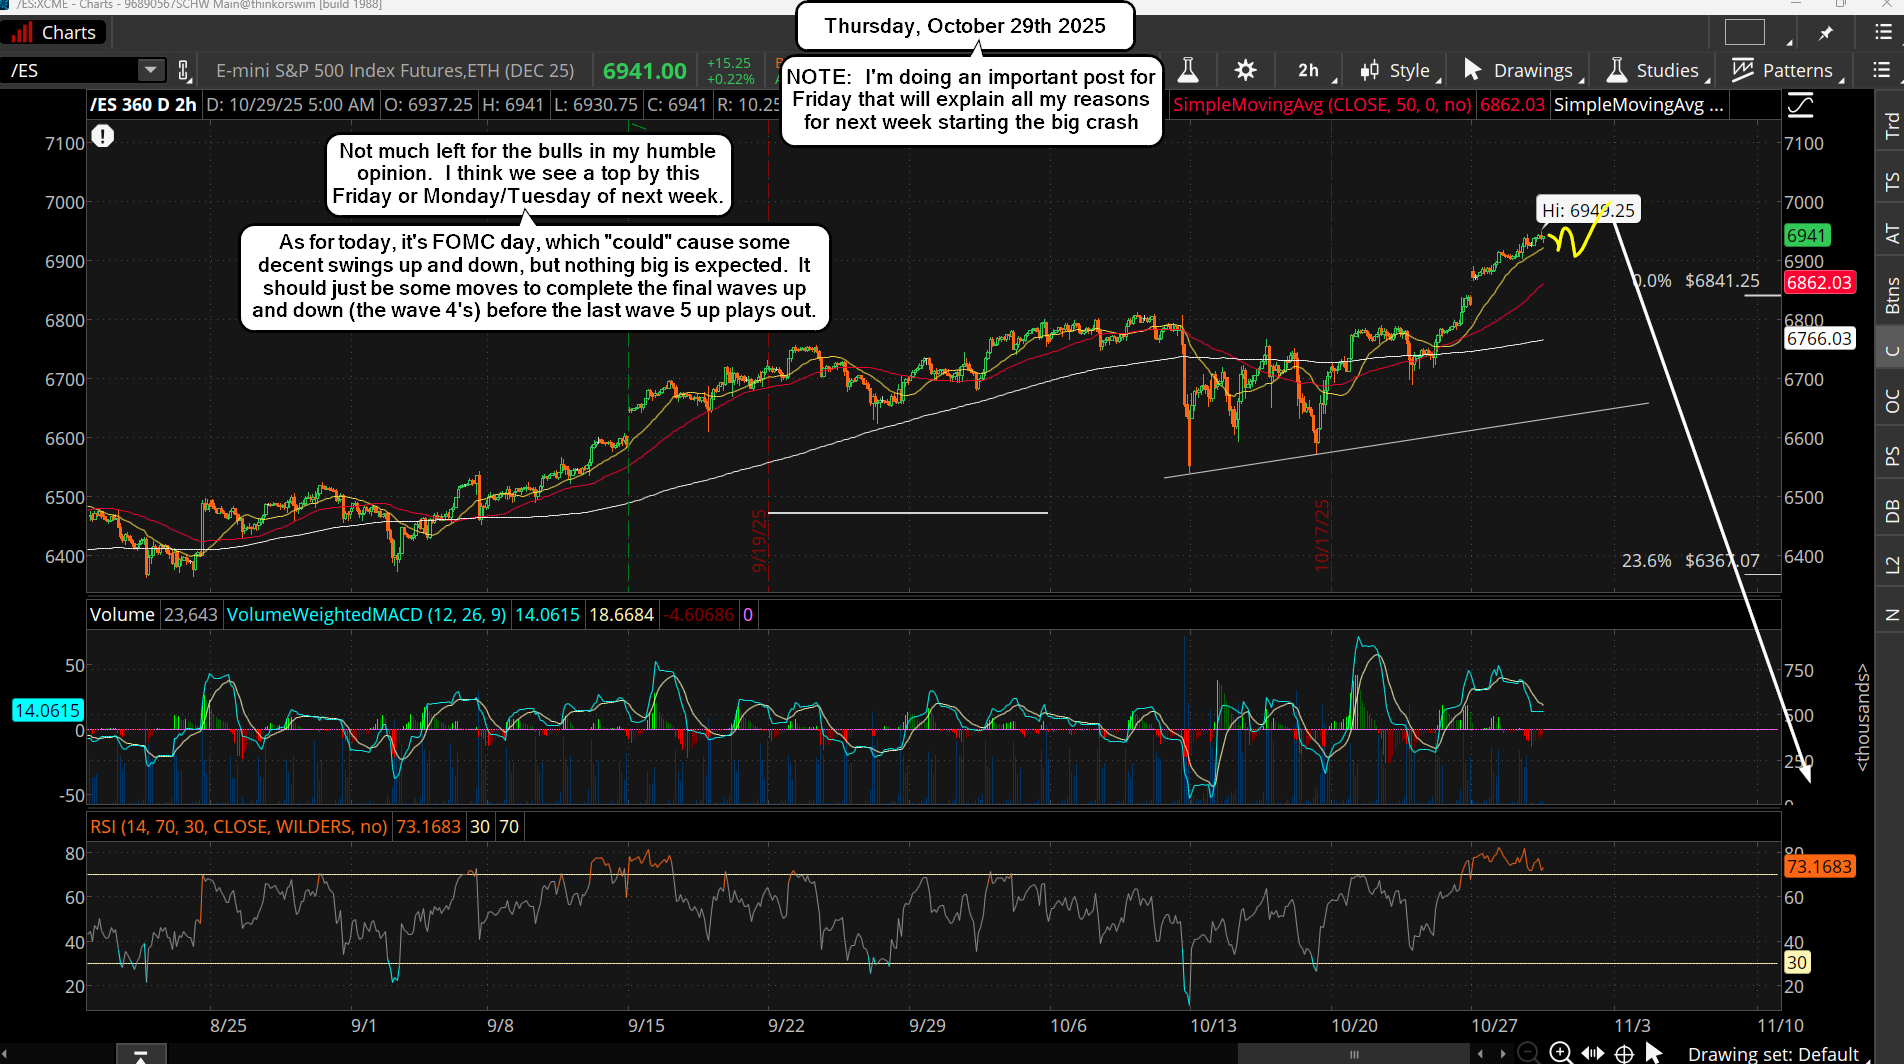Open the Patterns menu
Screen dimensions: 1904x1064
click(x=1784, y=70)
